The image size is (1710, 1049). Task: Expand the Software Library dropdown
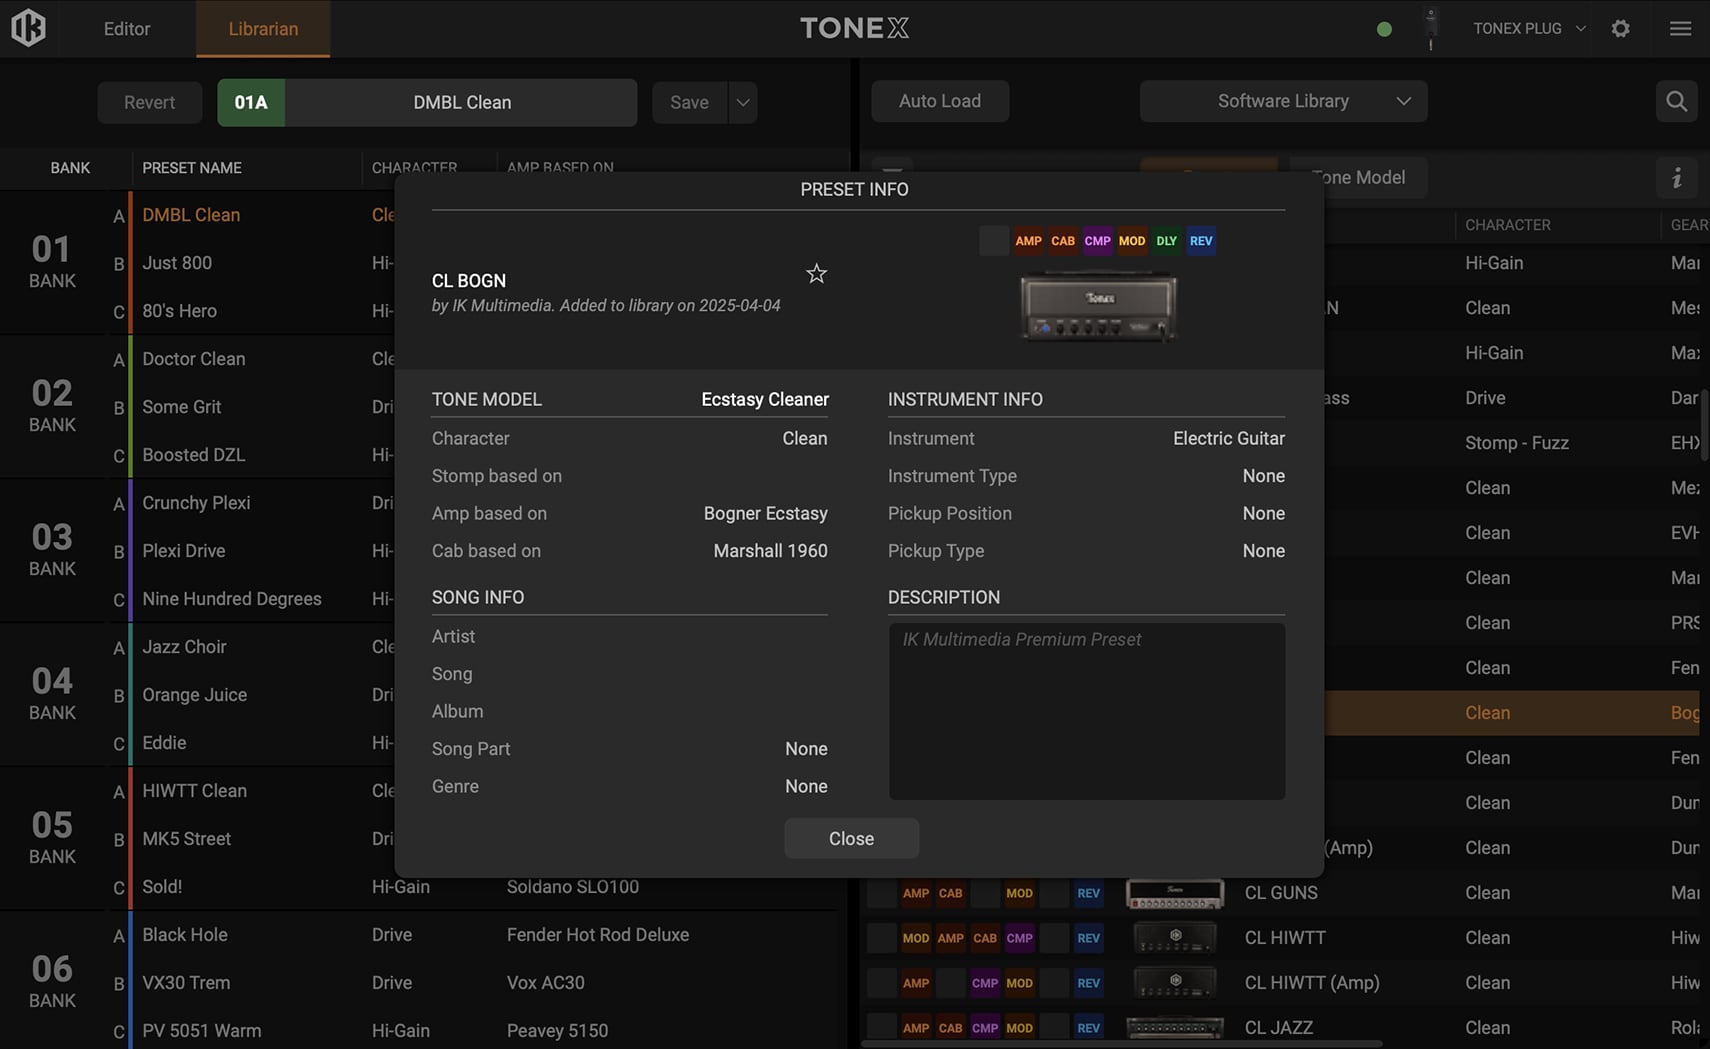pos(1283,101)
